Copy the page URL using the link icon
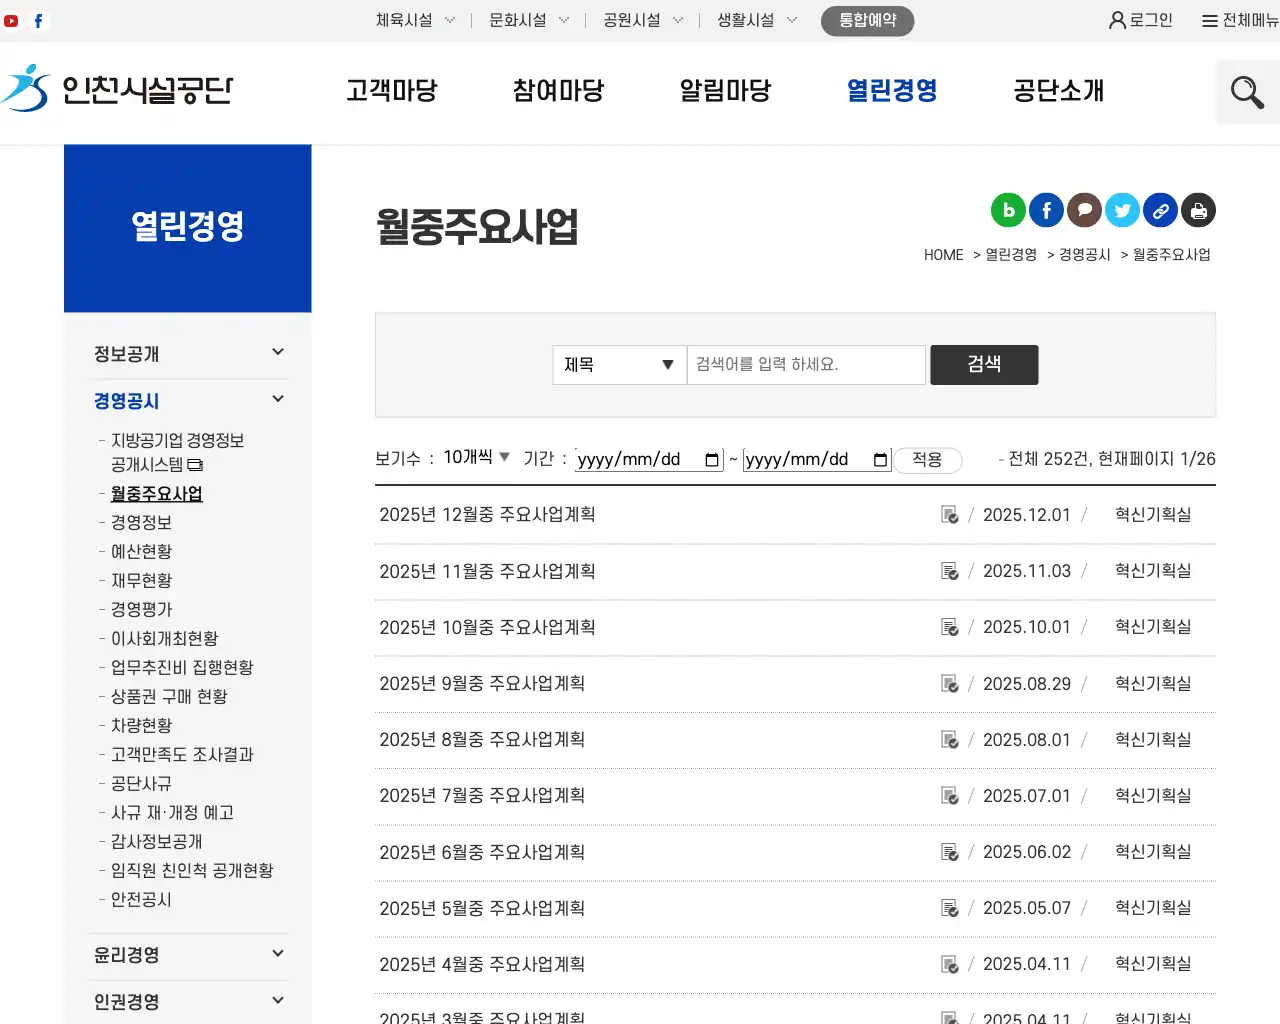1280x1024 pixels. (x=1160, y=210)
